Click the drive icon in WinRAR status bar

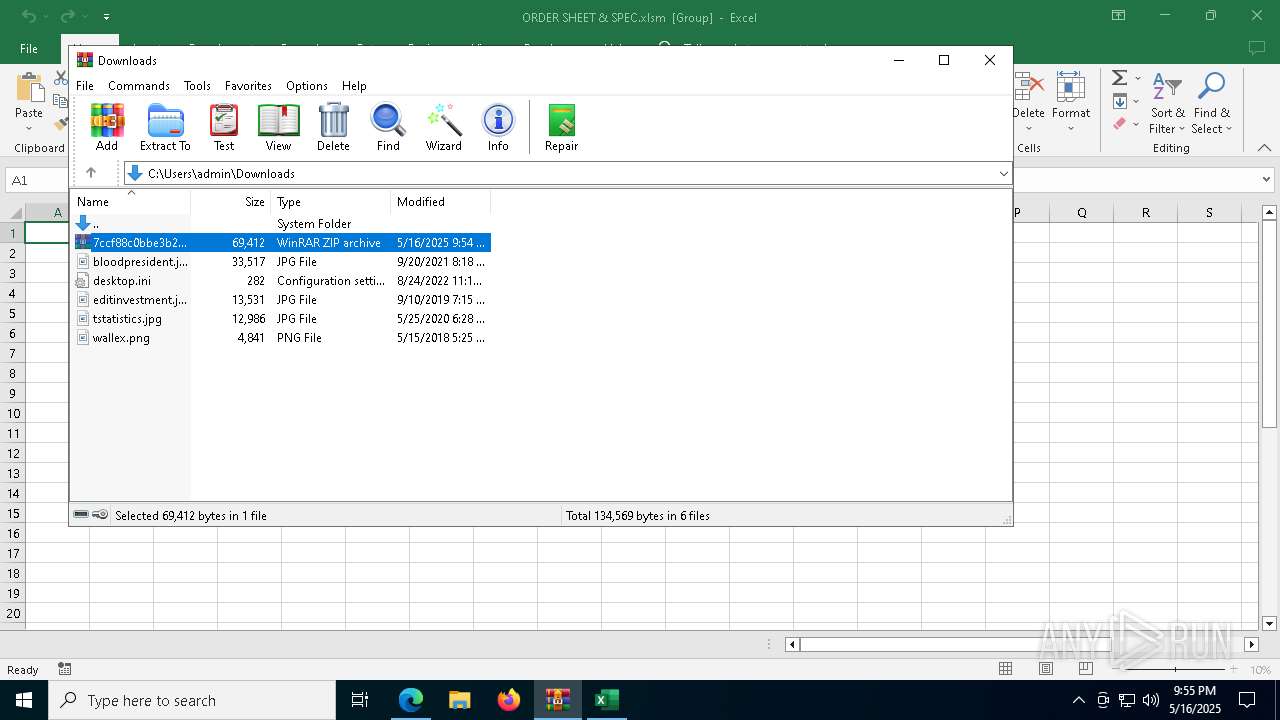pos(81,515)
